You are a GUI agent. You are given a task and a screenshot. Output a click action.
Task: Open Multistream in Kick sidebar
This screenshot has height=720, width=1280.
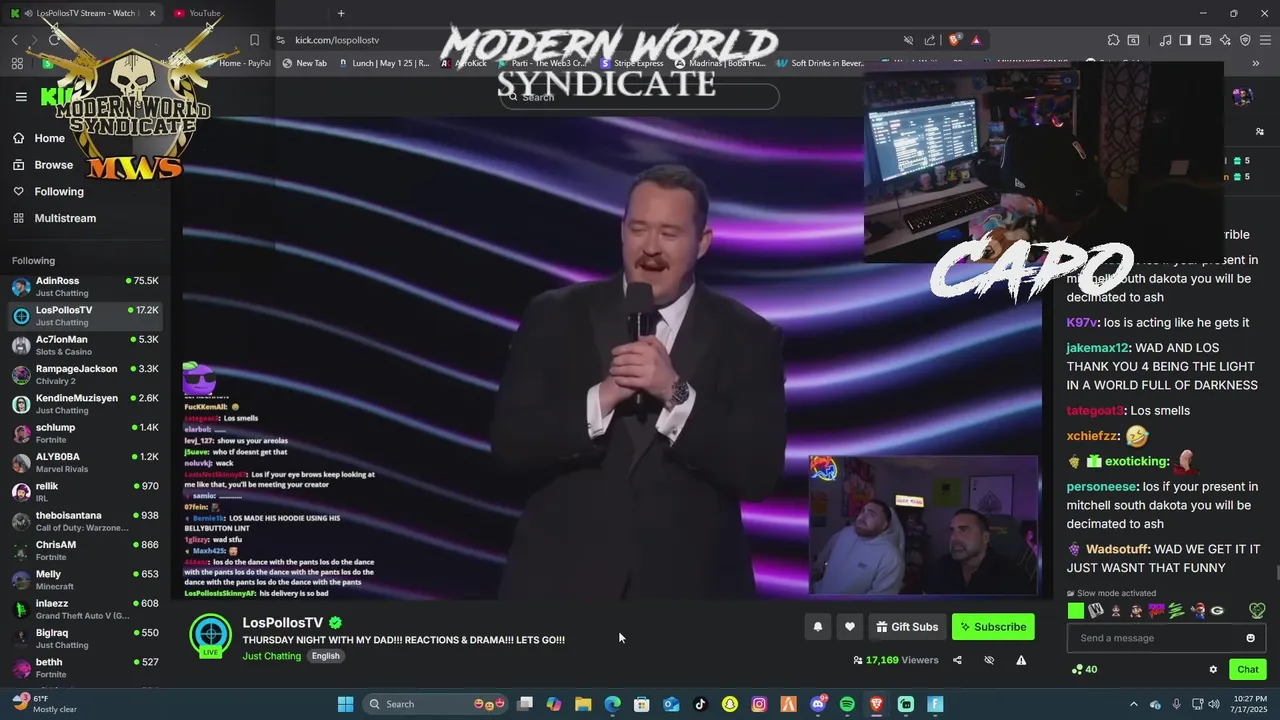coord(55,218)
